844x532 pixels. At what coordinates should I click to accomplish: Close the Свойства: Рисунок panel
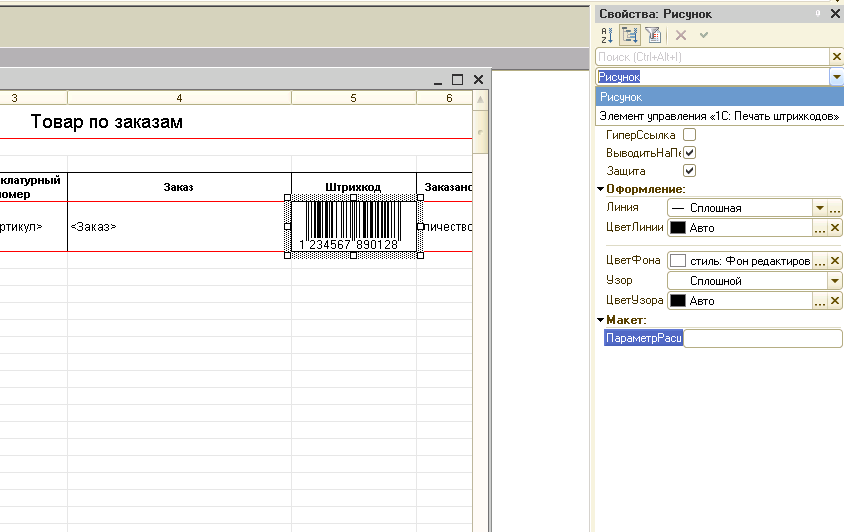tap(835, 13)
